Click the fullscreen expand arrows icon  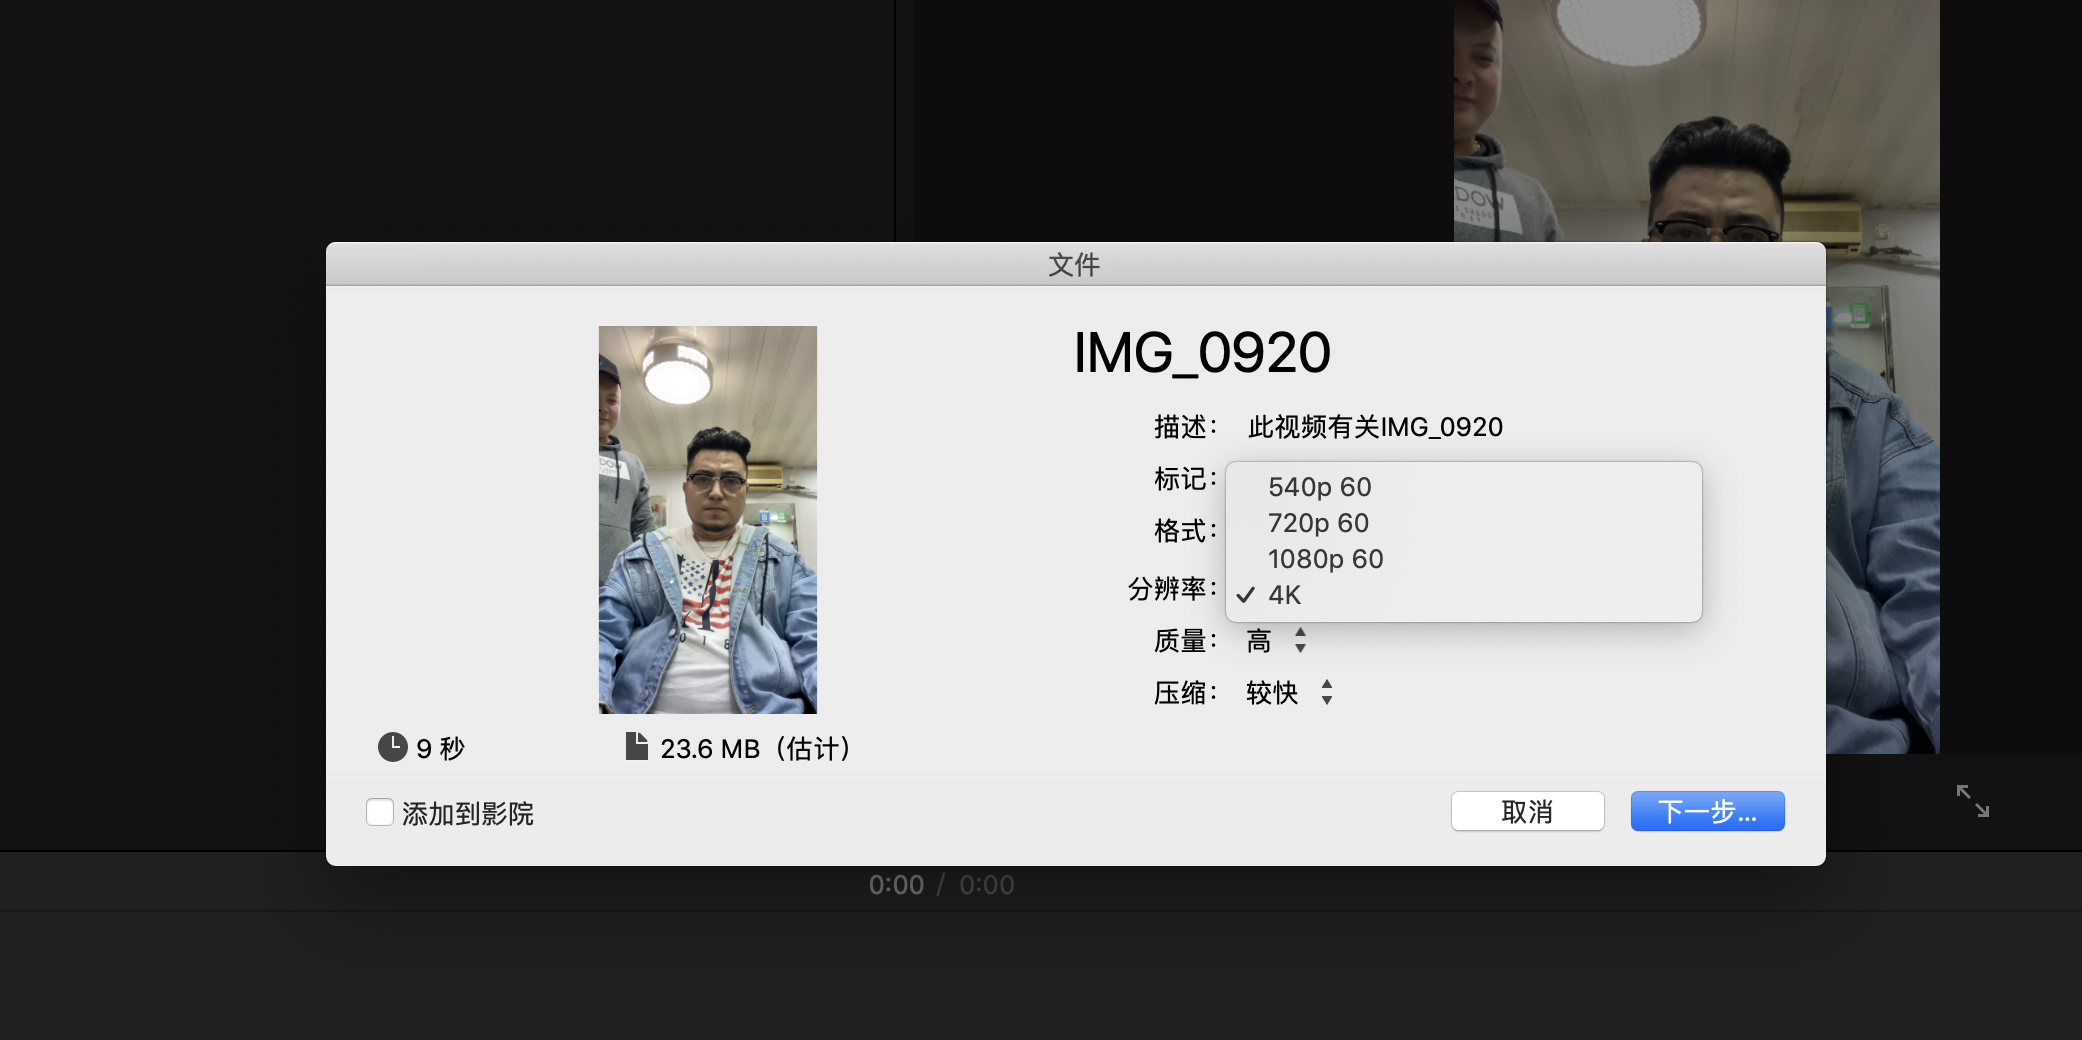[x=1972, y=801]
